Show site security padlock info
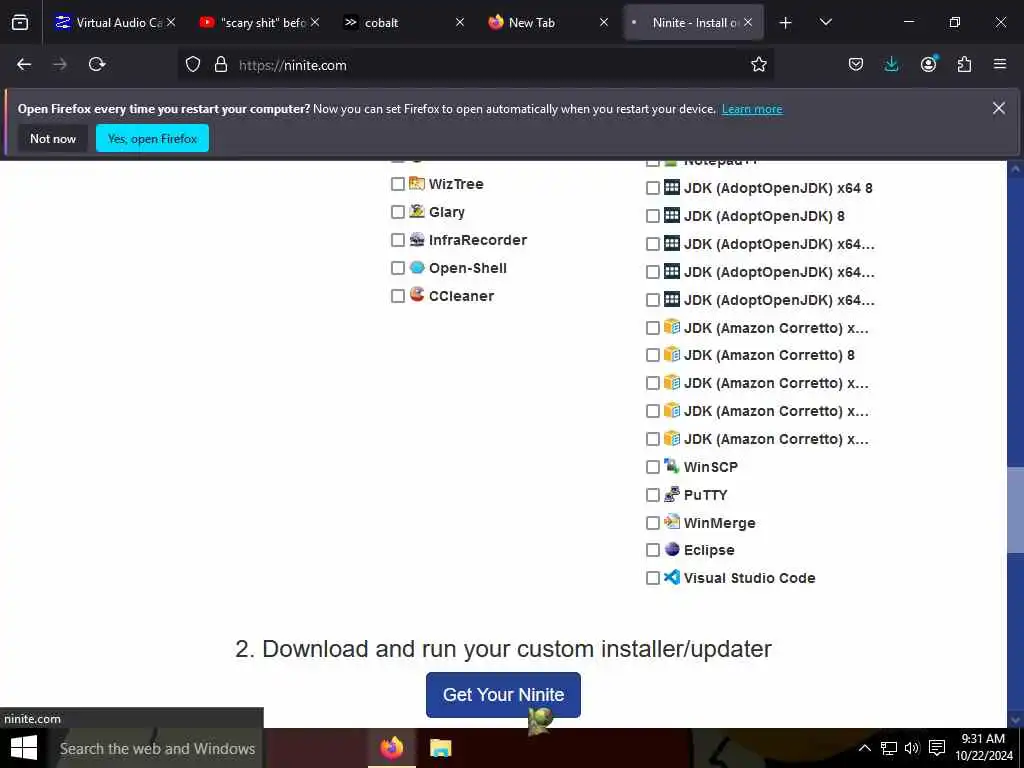Screen dimensions: 1024x768 221,64
